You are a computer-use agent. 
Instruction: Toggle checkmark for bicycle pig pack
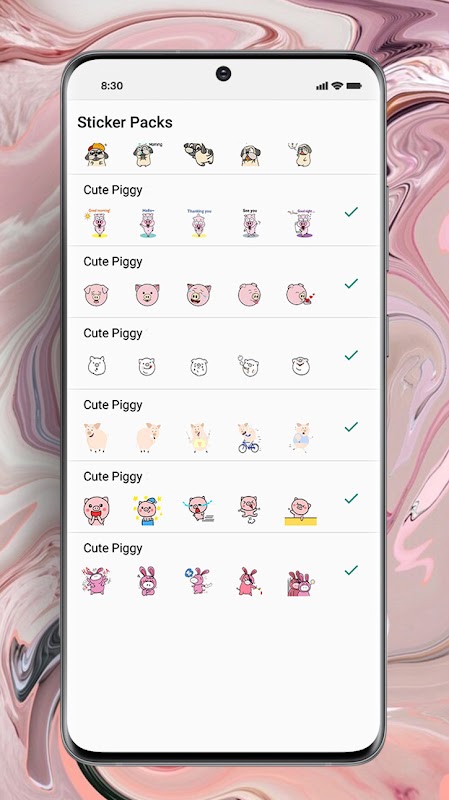[x=351, y=427]
